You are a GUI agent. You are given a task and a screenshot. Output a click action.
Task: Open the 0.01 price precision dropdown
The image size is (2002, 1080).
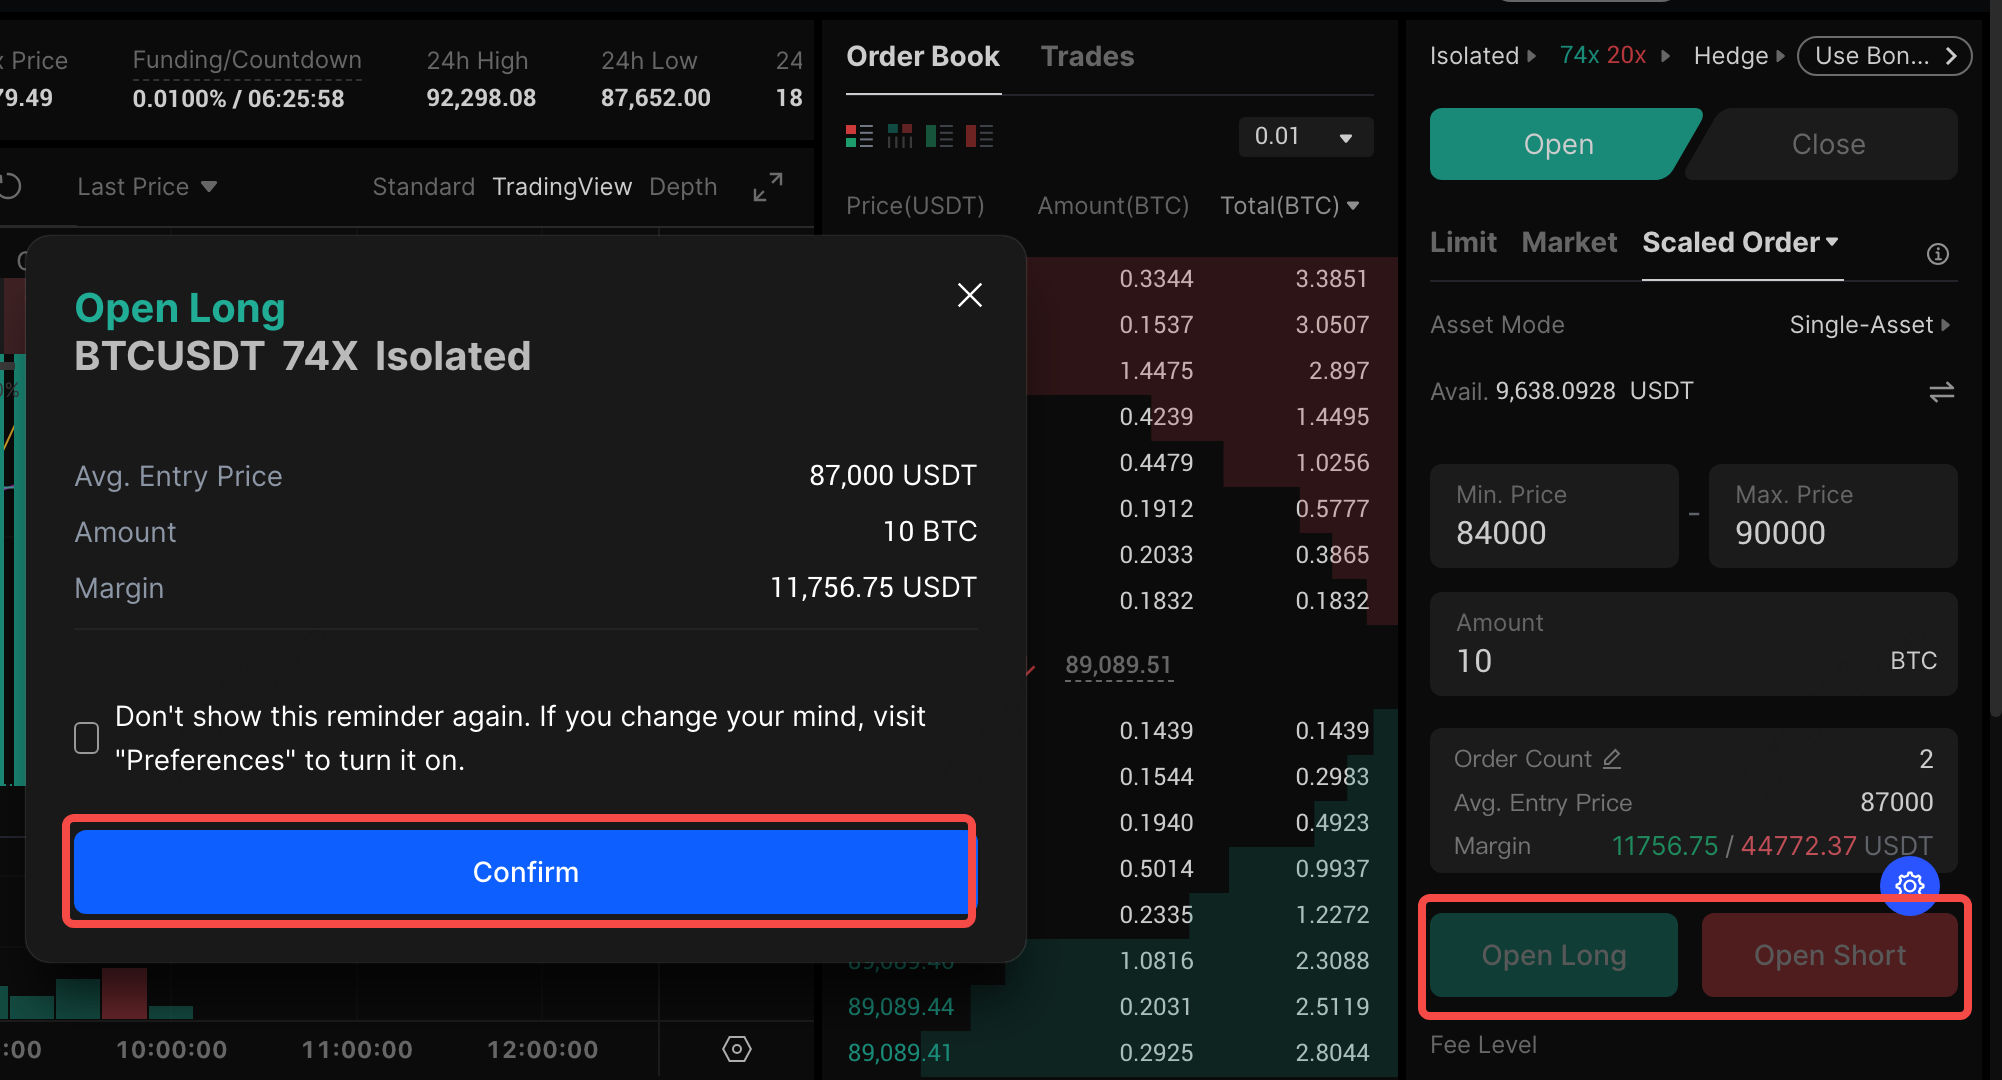tap(1305, 136)
